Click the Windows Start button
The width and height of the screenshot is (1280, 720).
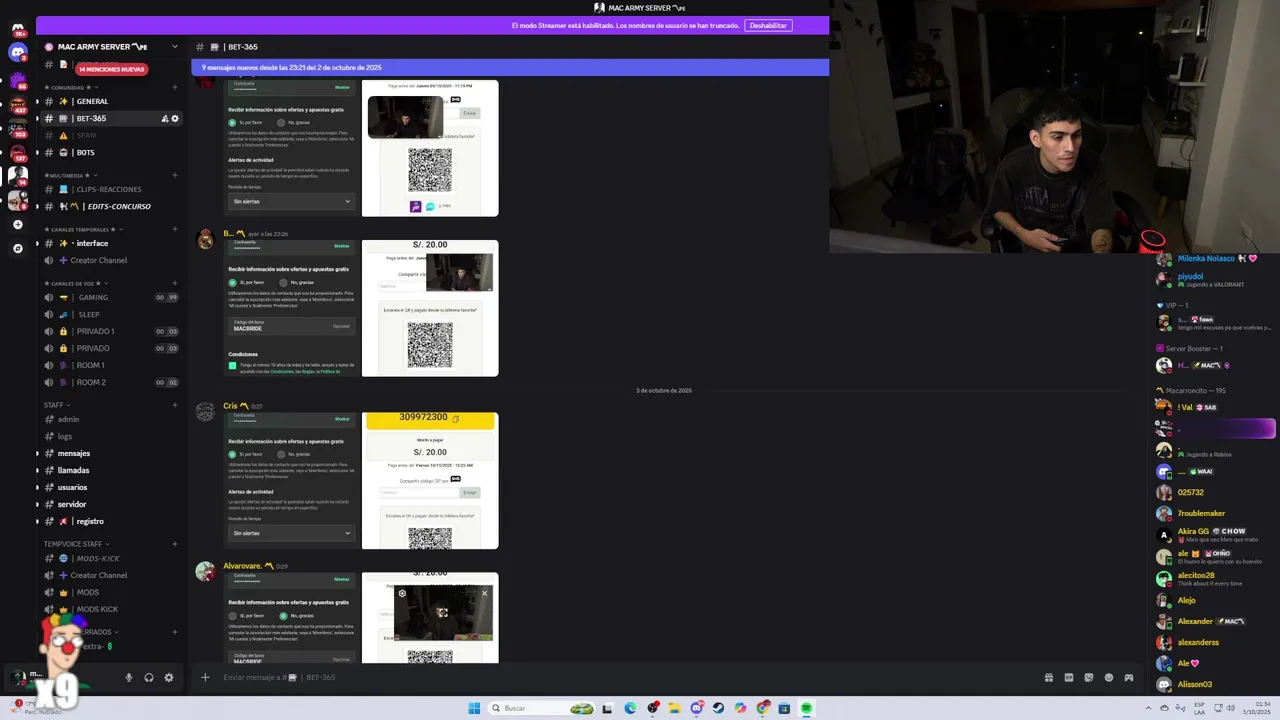pos(474,708)
